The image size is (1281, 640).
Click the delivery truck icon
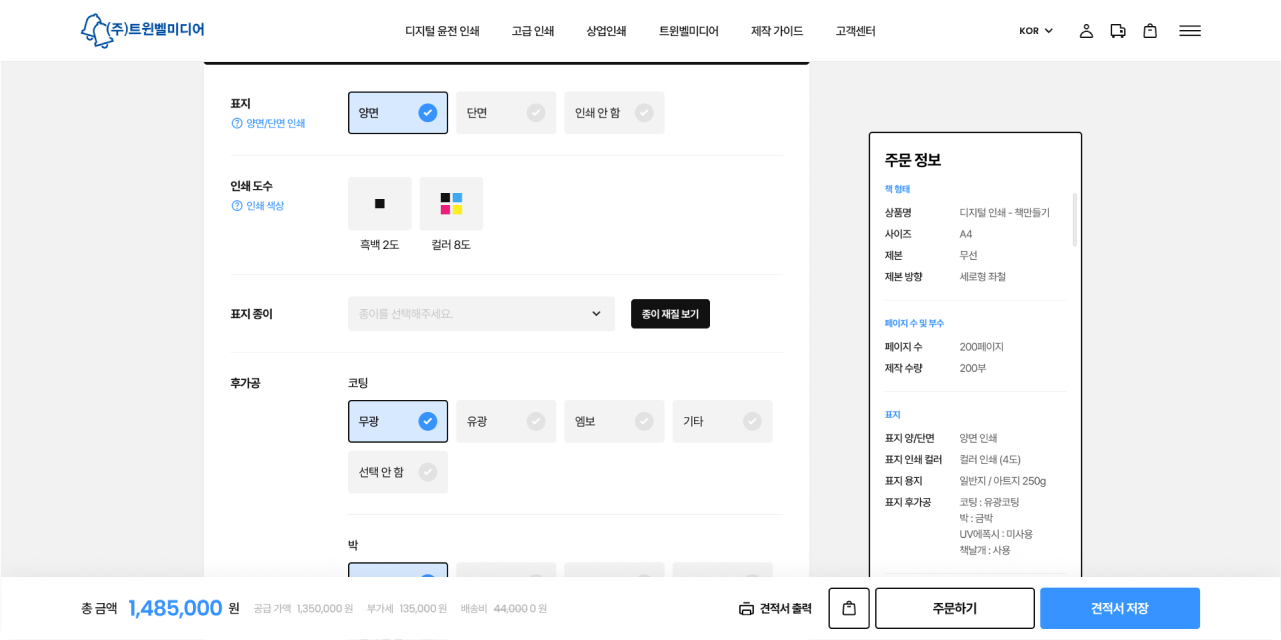[1118, 31]
